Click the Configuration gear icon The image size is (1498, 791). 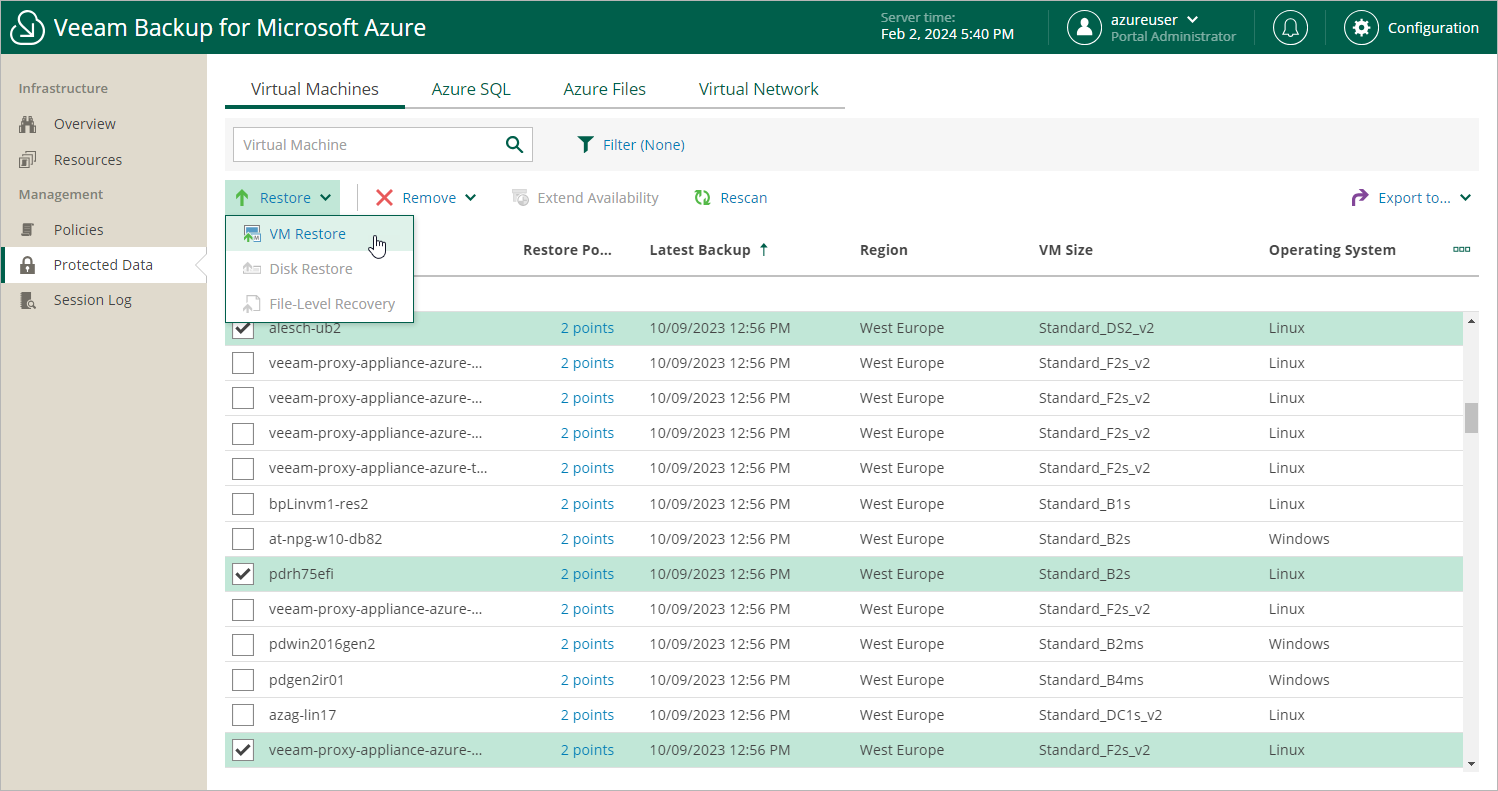click(x=1361, y=28)
